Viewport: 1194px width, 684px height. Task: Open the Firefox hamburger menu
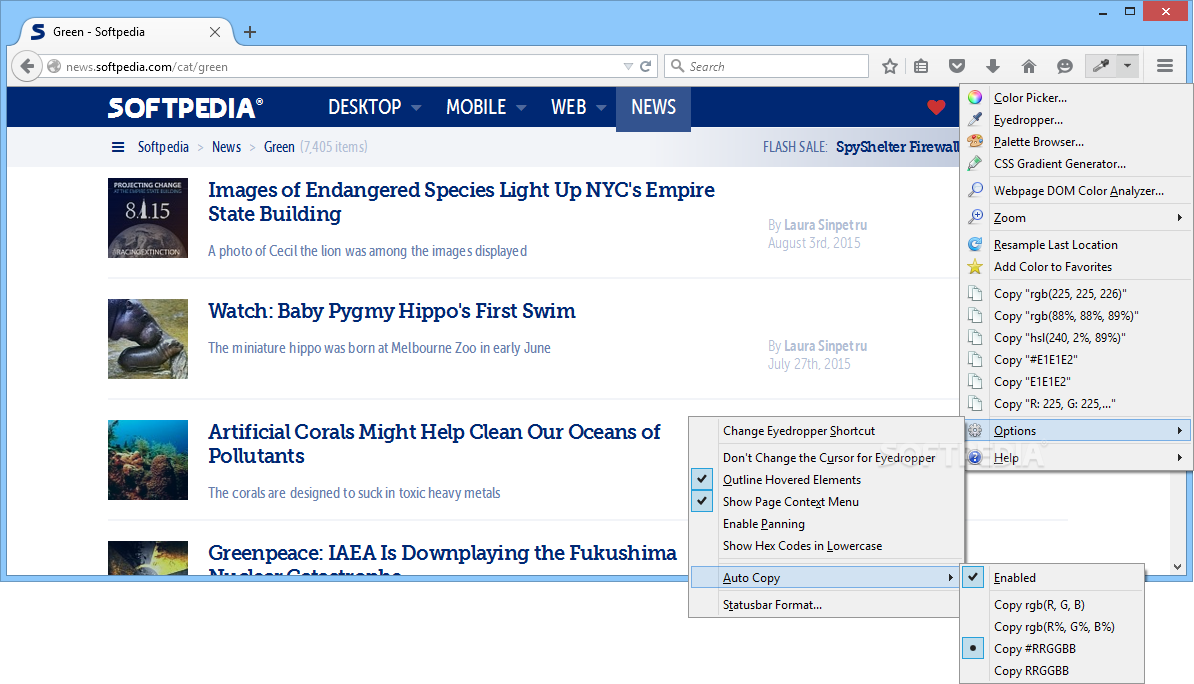coord(1165,66)
